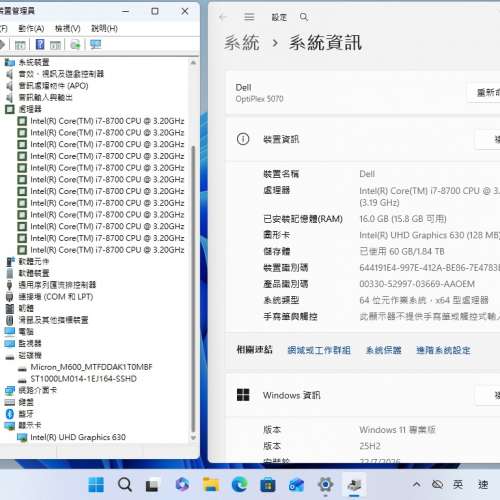Screen dimensions: 500x500
Task: Open the 網域或工作群組 link
Action: 319,350
